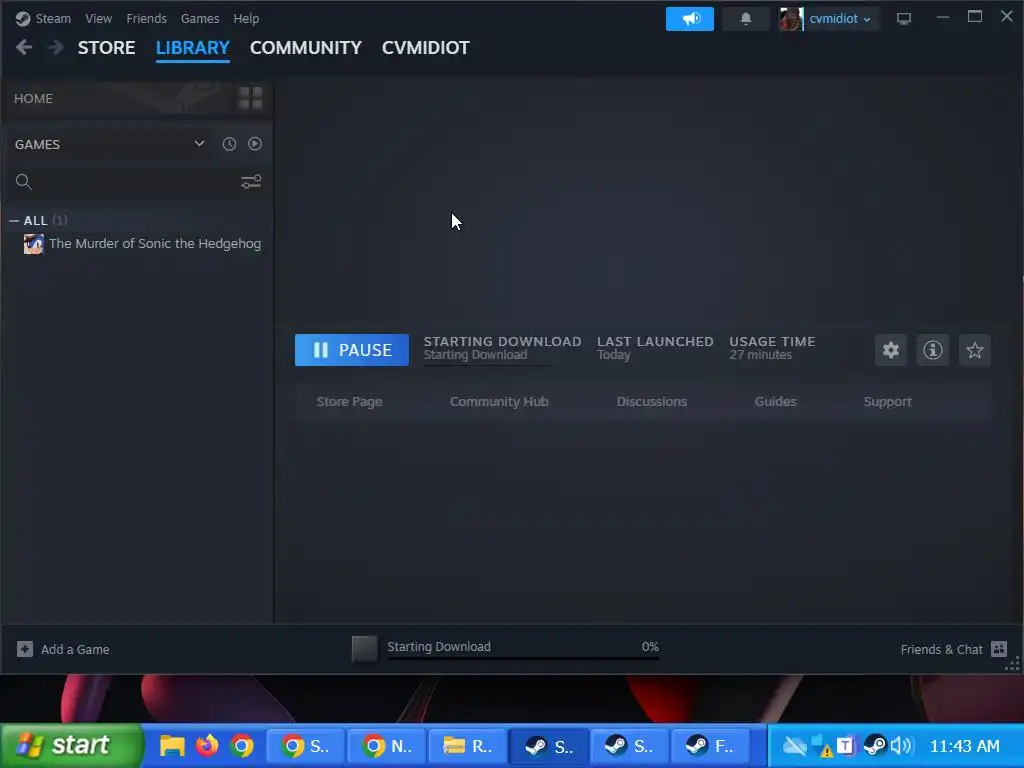Switch to Chrome window labeled N..
The height and width of the screenshot is (768, 1024).
coord(387,746)
